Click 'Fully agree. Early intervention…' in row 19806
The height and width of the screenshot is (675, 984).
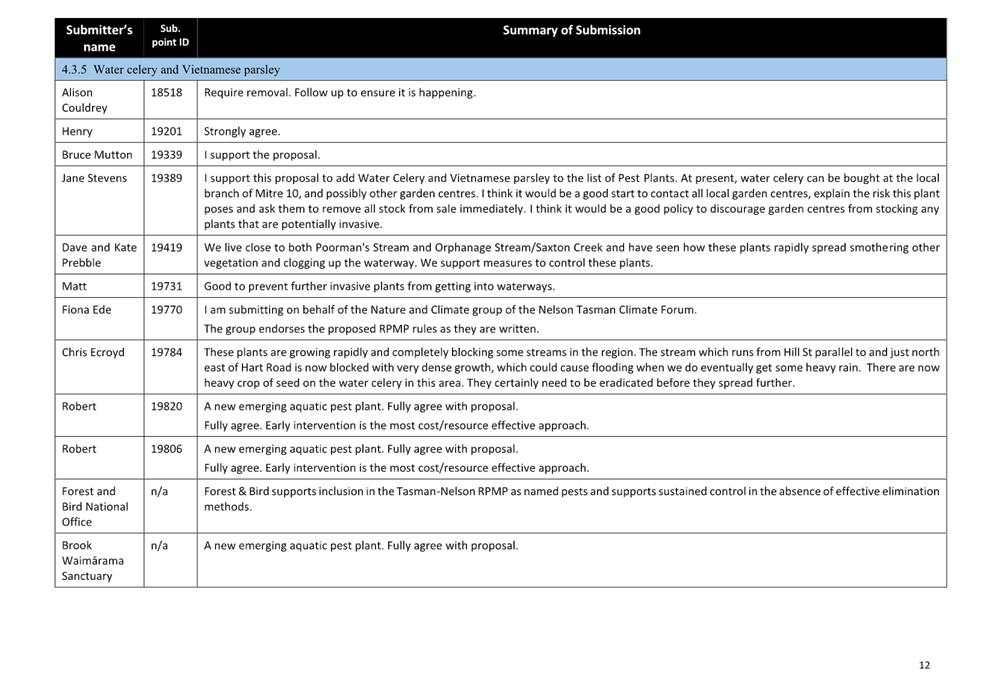(x=396, y=468)
